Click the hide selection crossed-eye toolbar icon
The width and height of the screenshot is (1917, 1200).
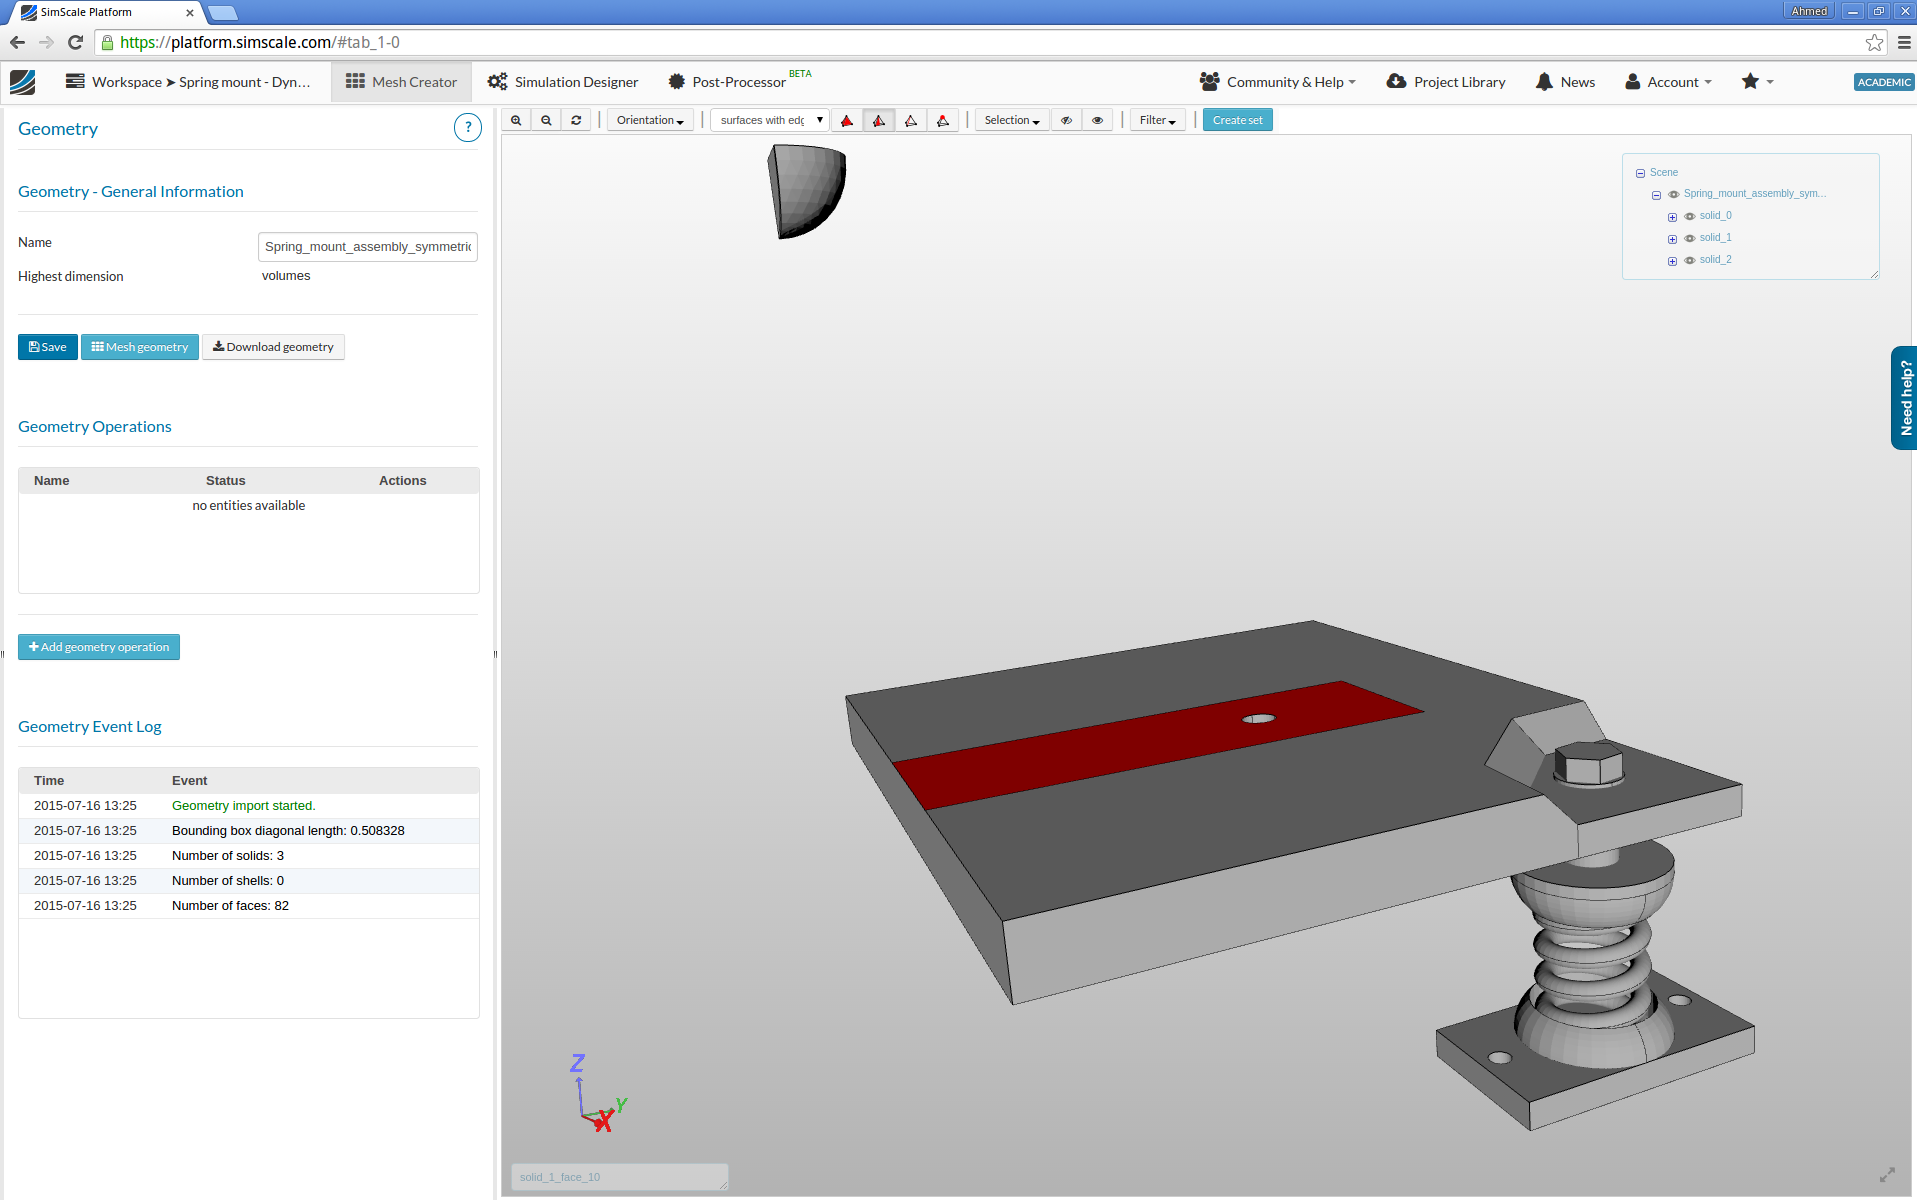[1067, 120]
